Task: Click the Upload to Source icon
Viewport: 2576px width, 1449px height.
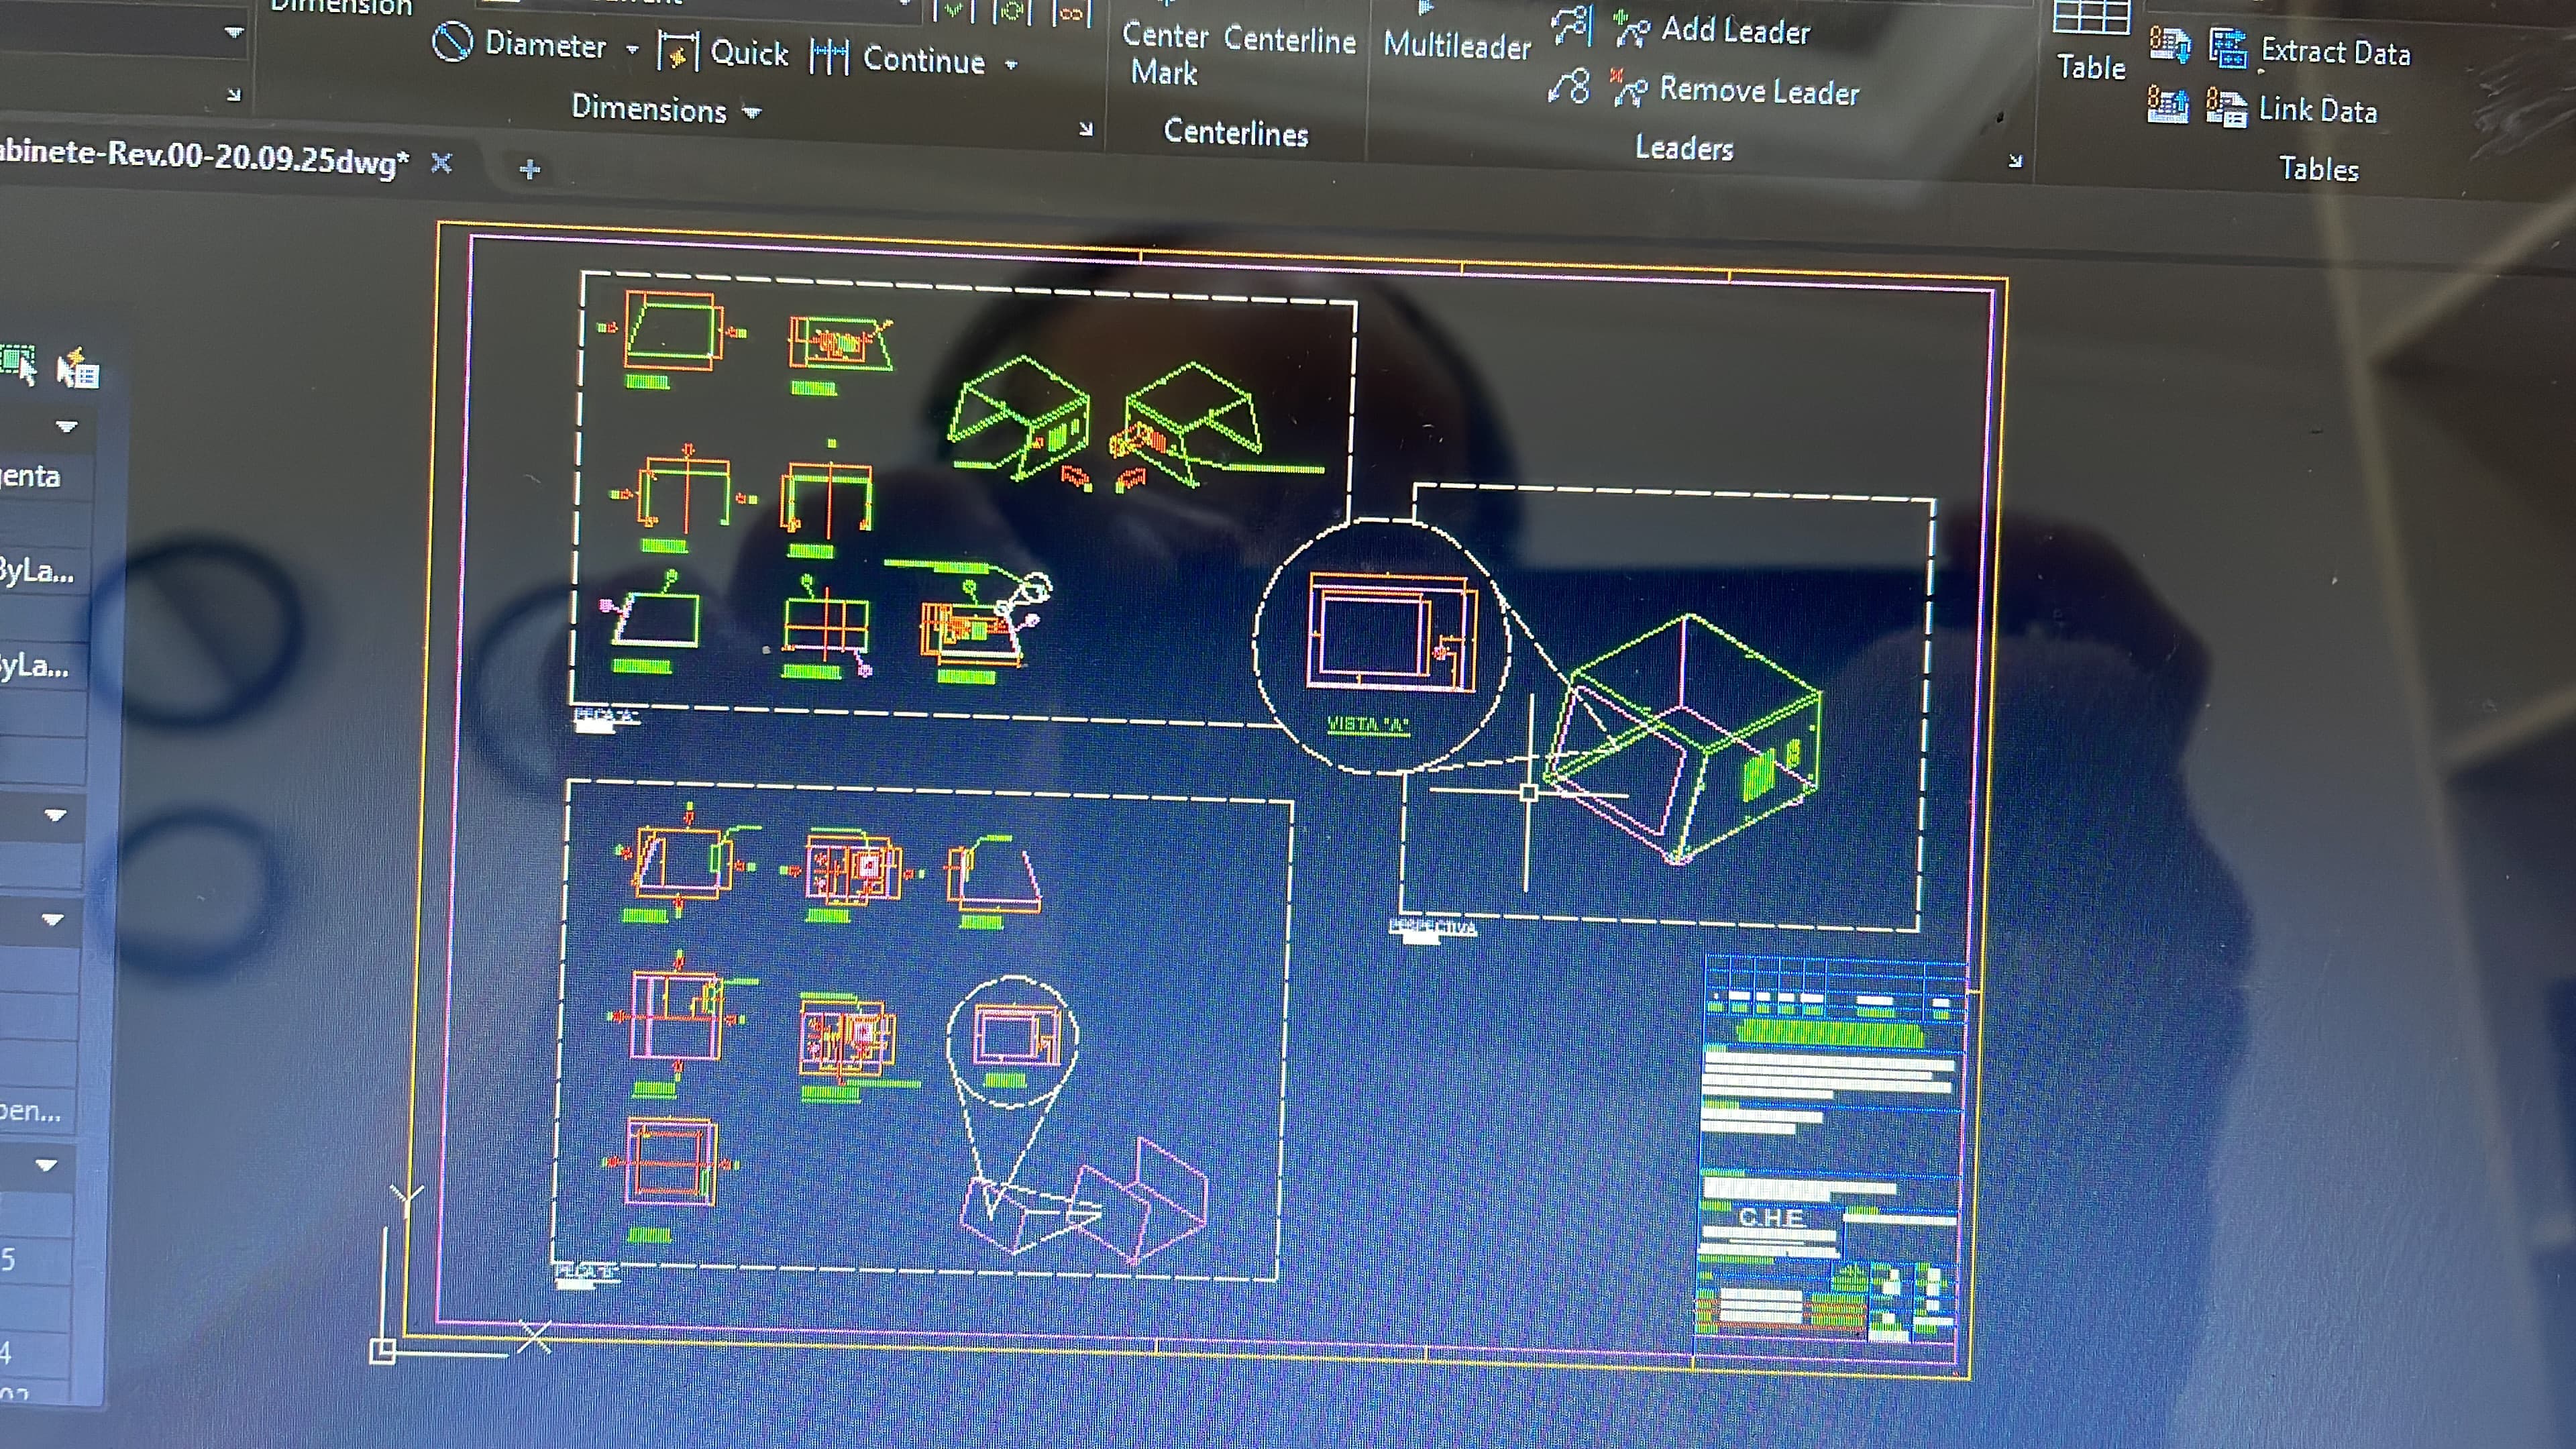Action: [x=2167, y=104]
